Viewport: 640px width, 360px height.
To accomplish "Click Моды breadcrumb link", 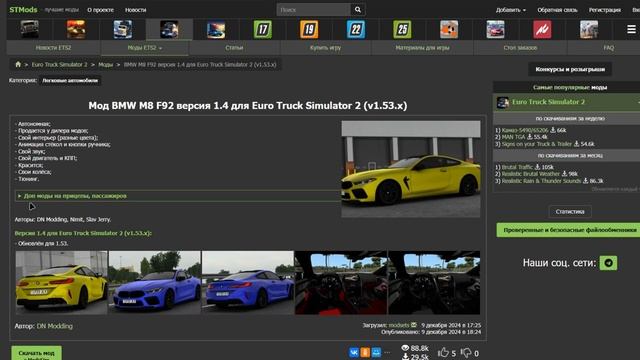I will 105,64.
